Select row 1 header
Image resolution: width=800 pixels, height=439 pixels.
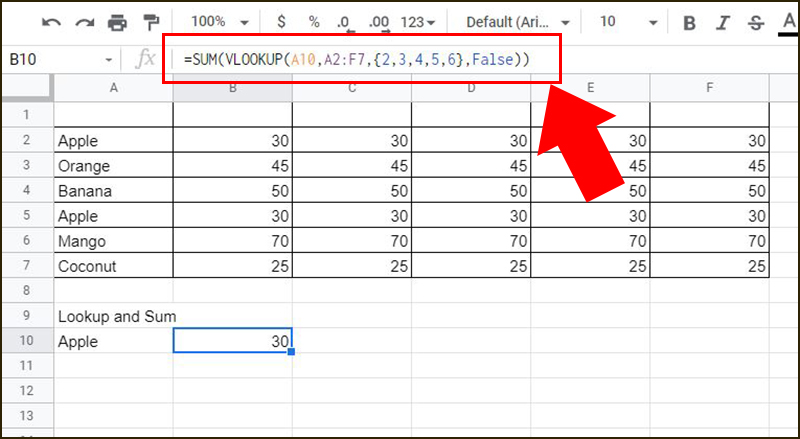(x=28, y=114)
